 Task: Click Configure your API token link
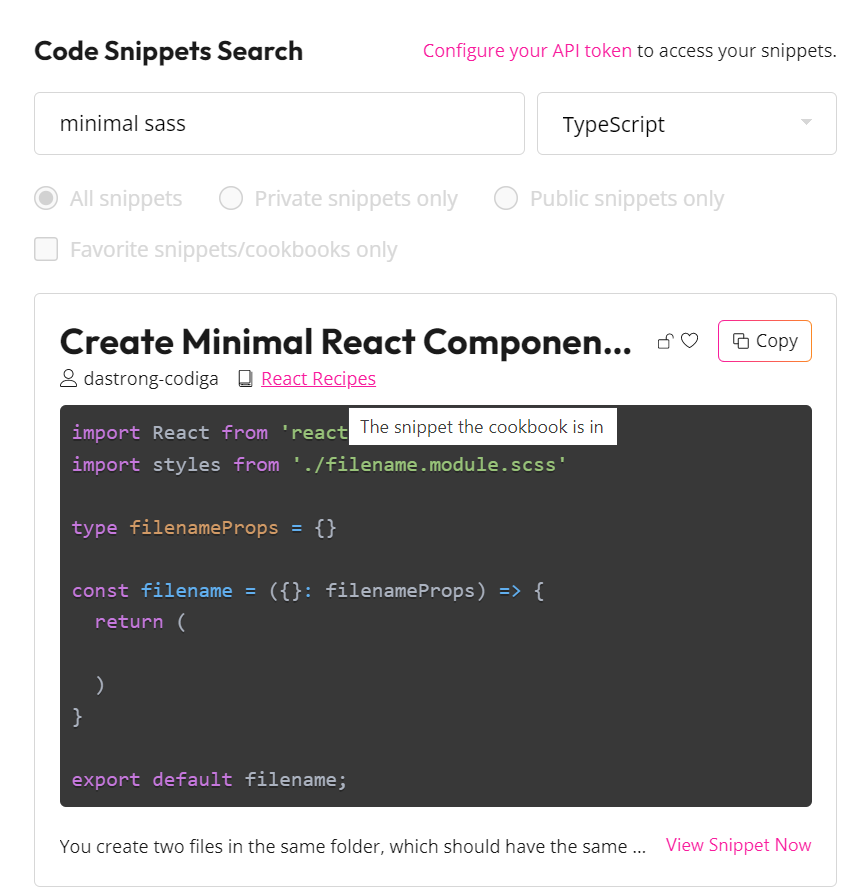coord(527,51)
